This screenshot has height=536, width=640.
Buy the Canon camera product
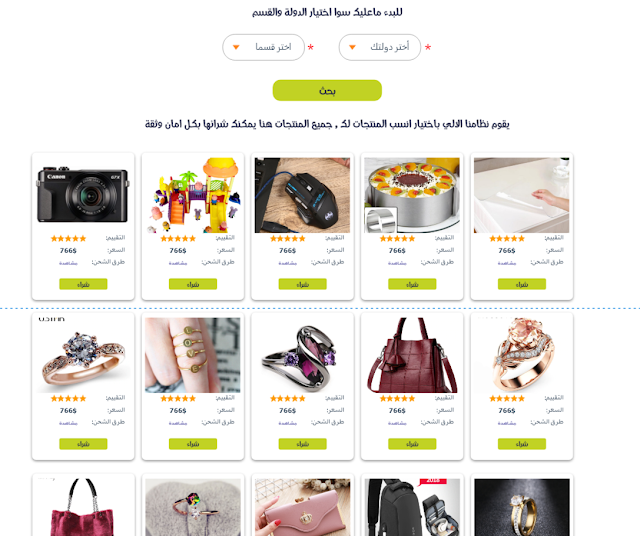pos(83,284)
